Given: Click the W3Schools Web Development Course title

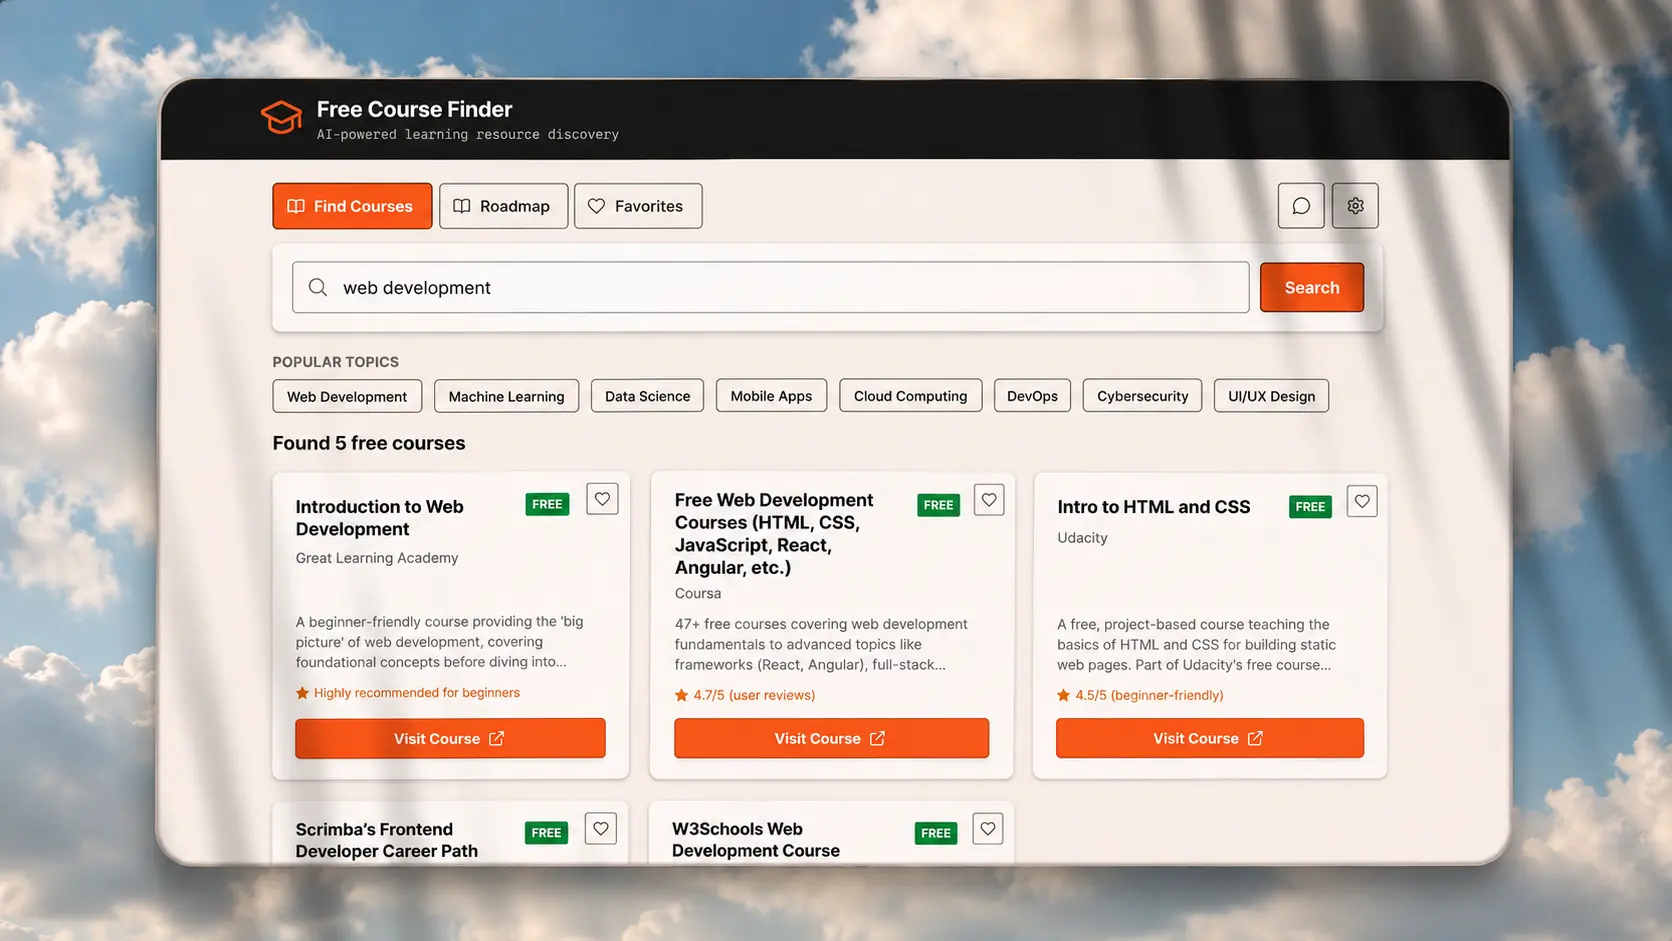Looking at the screenshot, I should (756, 840).
